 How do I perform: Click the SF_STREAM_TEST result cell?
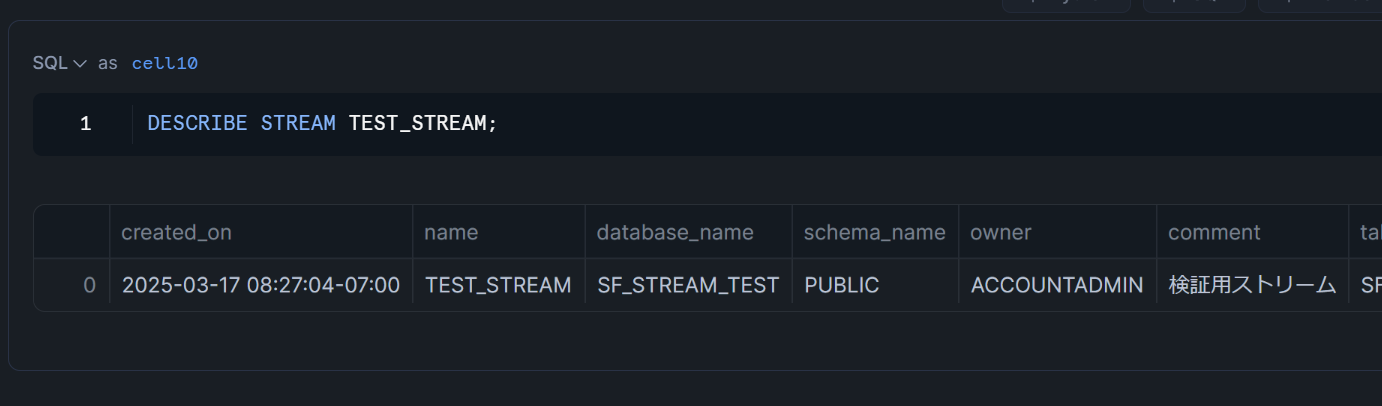point(688,285)
